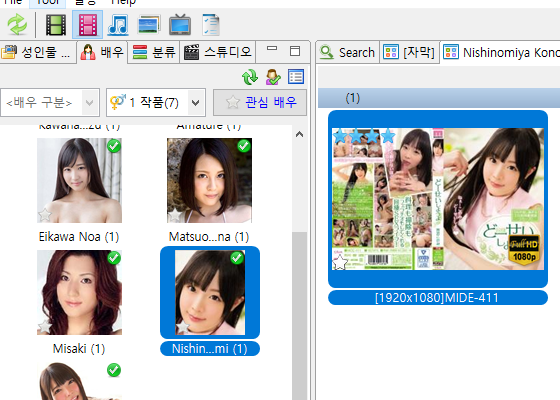
Task: Switch to list view icon
Action: 296,77
